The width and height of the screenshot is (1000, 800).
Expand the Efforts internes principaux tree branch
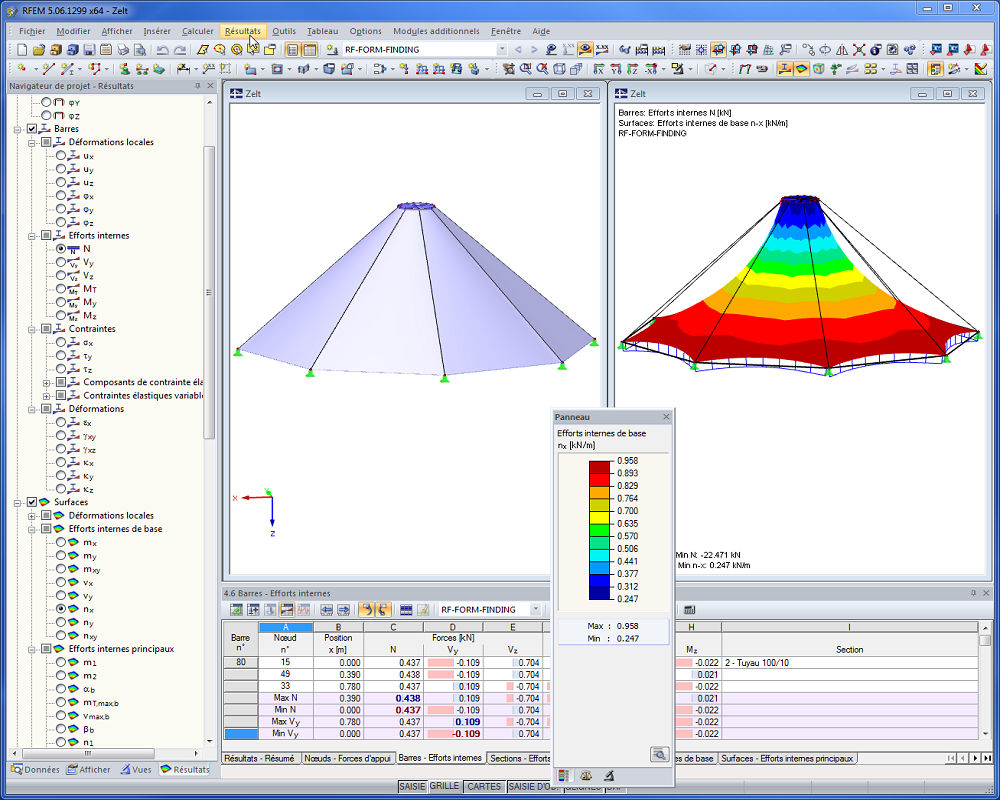pos(31,650)
